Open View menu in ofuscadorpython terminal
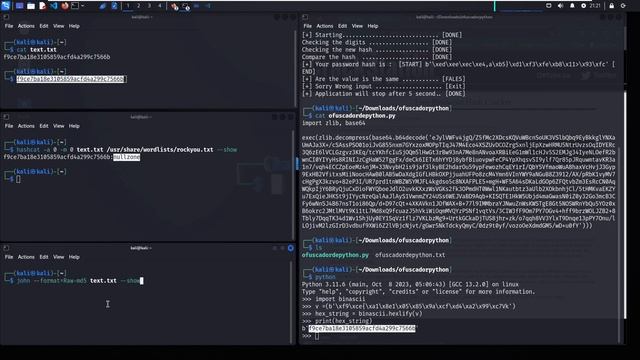Viewport: 640px width, 360px height. click(x=358, y=26)
